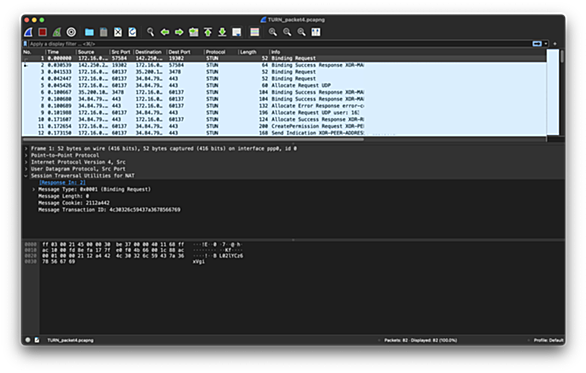Collapse Session Traversal Utilities for NAT section
Viewport: 586px width, 373px height.
(26, 176)
